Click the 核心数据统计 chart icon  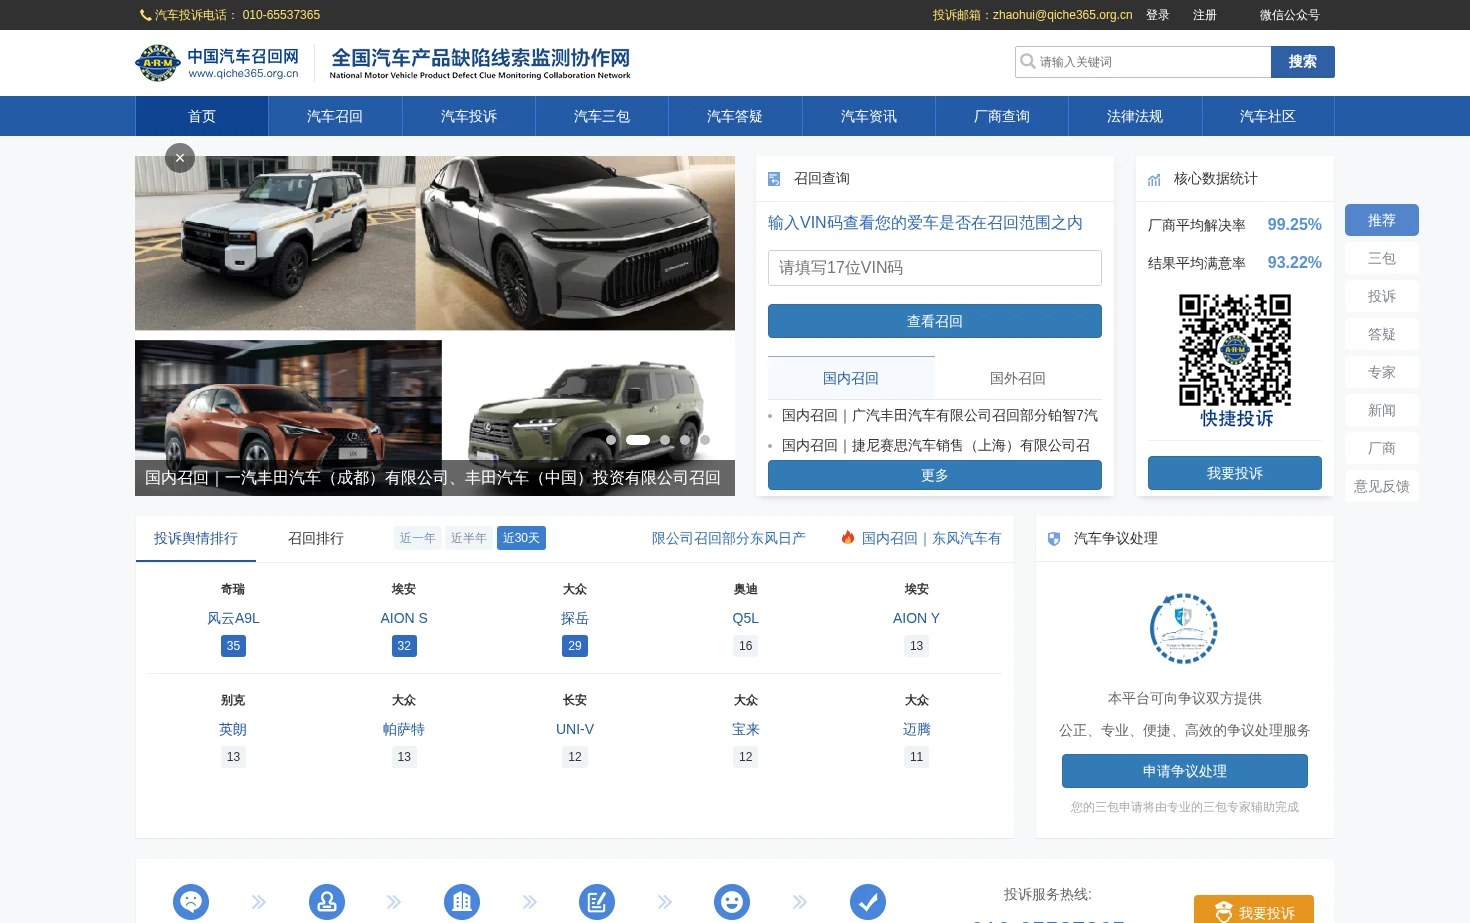coord(1154,179)
